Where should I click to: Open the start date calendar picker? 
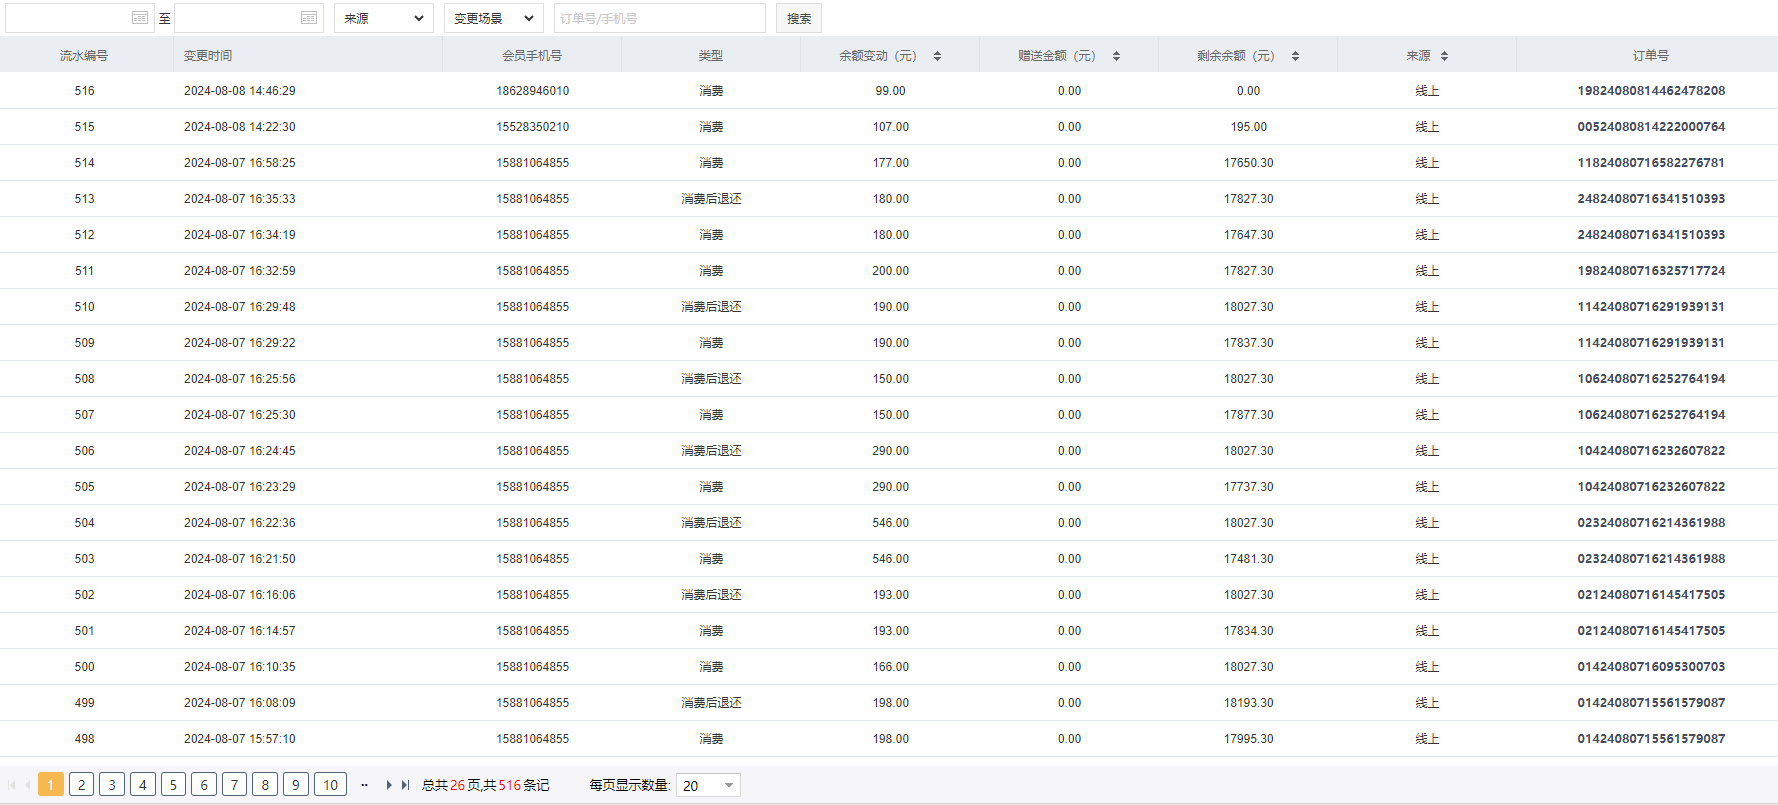click(x=139, y=18)
